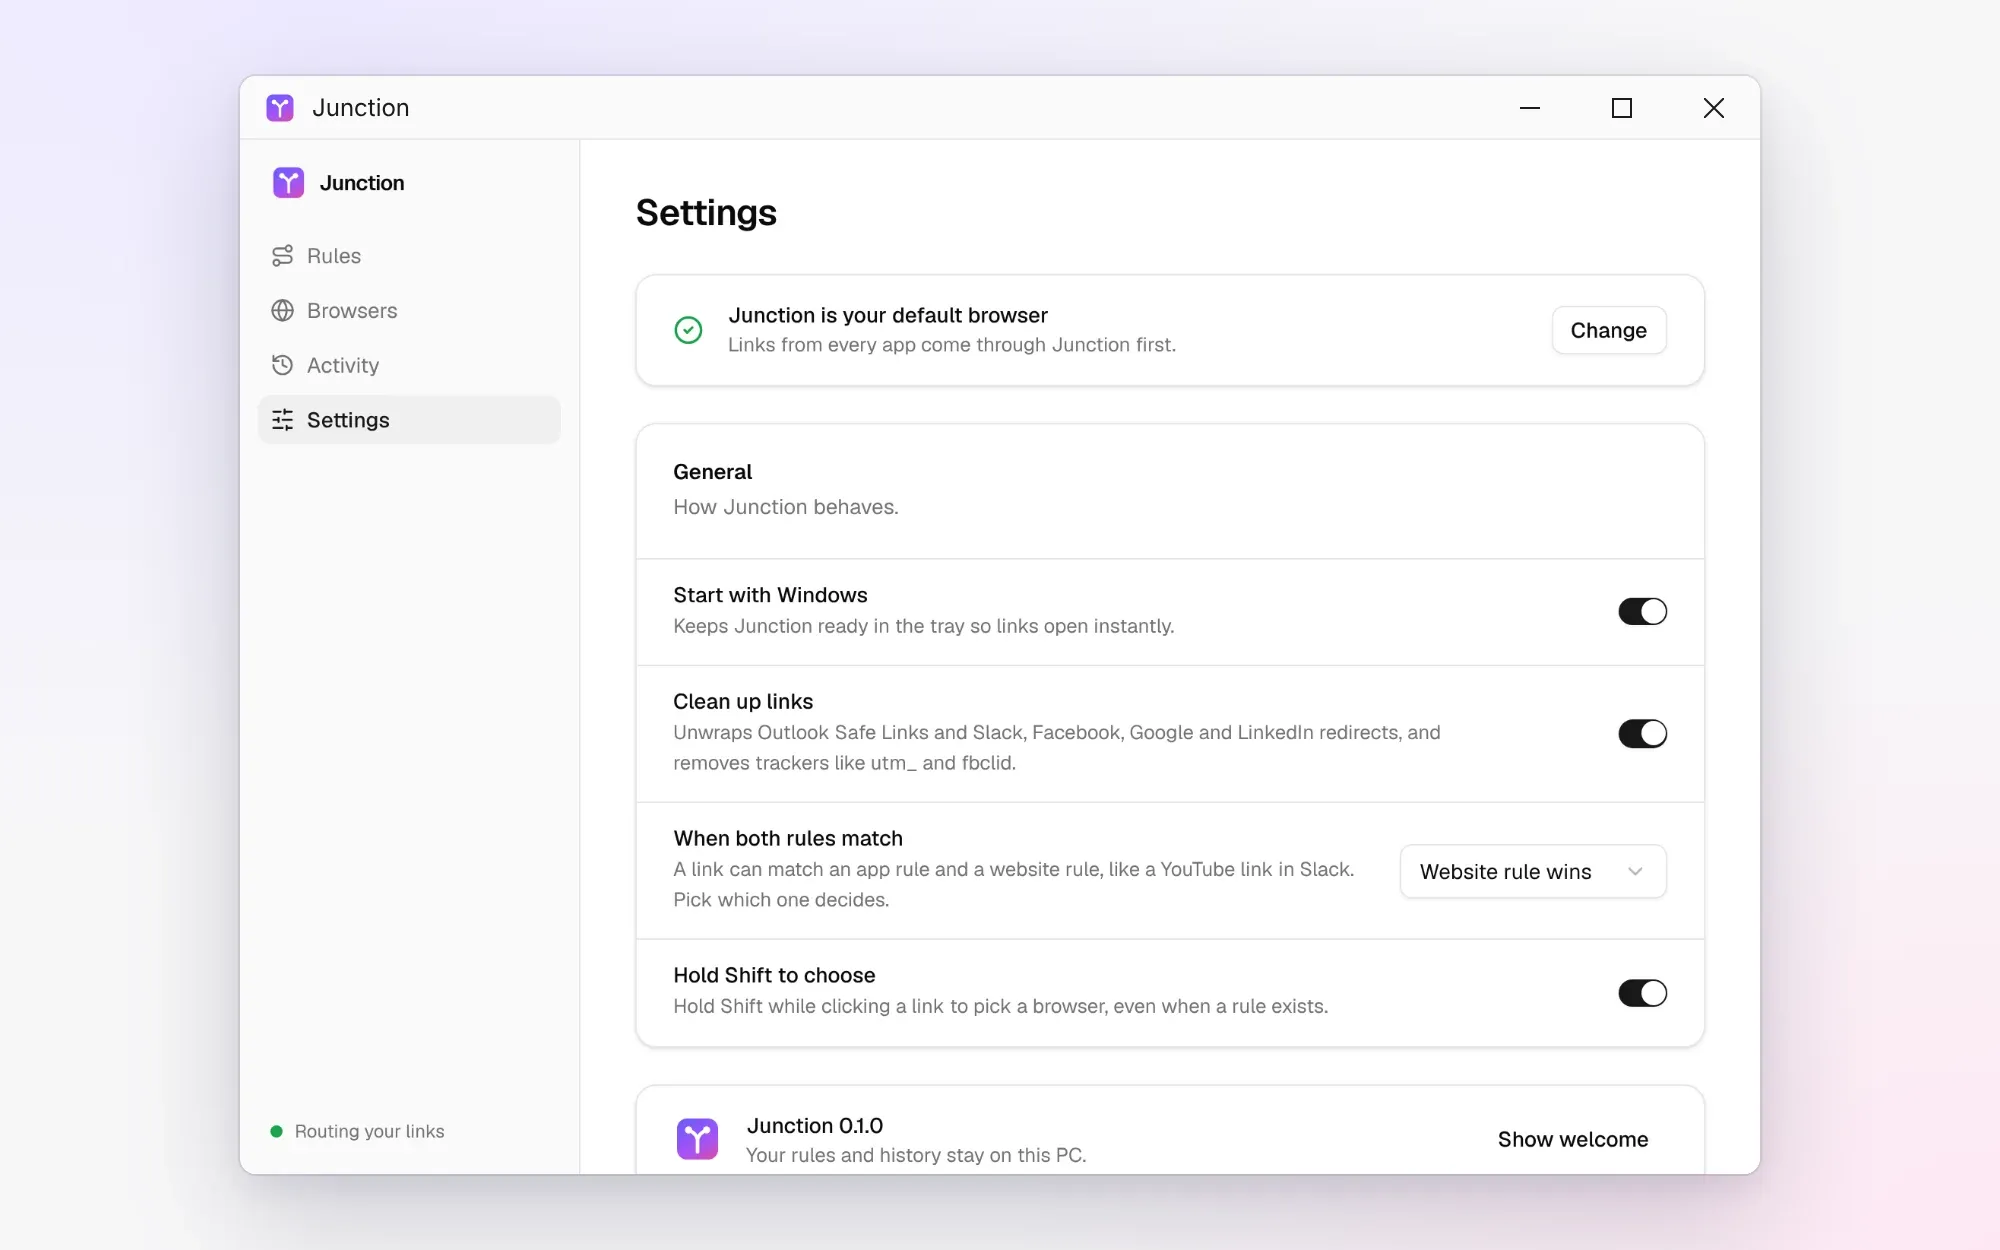Click the Settings sliders icon in the sidebar

283,420
